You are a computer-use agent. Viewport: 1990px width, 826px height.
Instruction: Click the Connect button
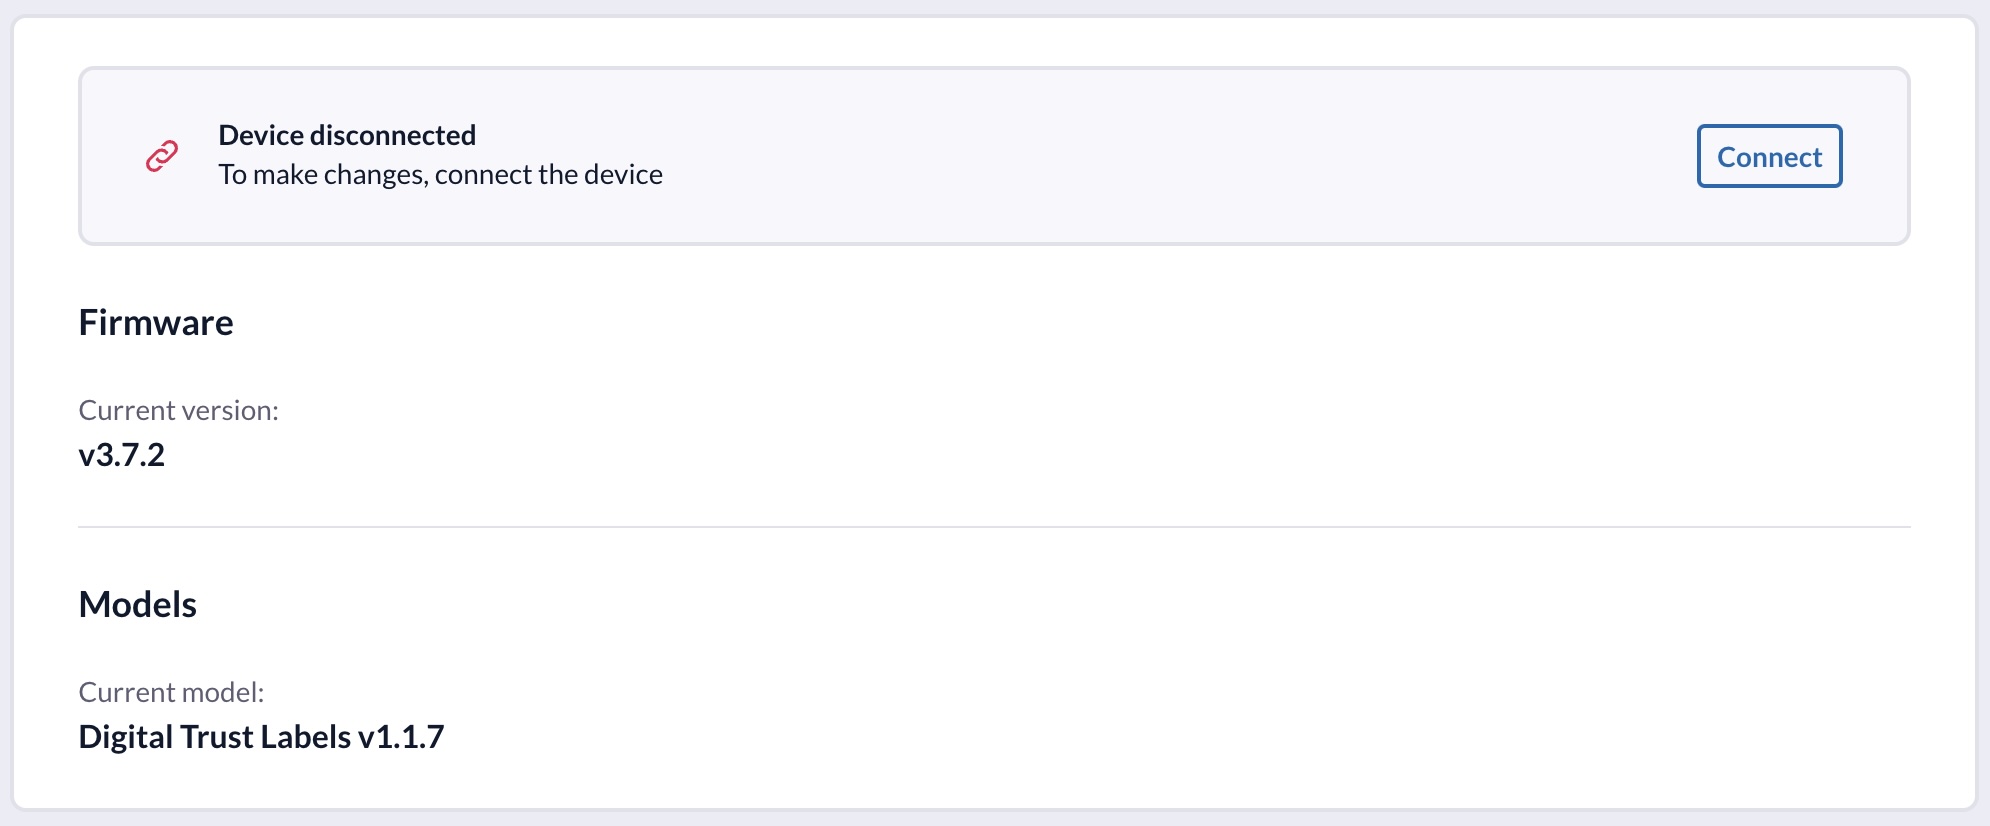pos(1769,157)
